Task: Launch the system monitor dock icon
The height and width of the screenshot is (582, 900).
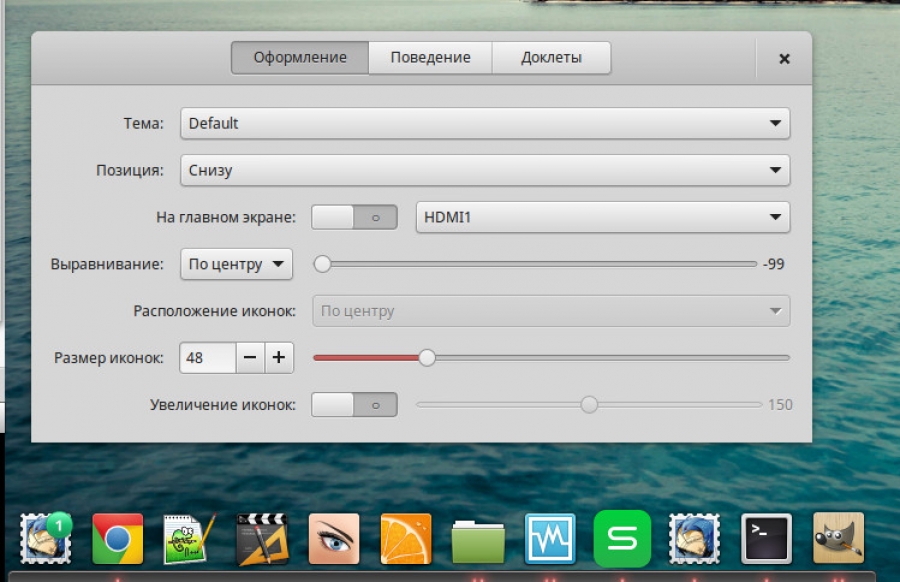Action: click(550, 539)
